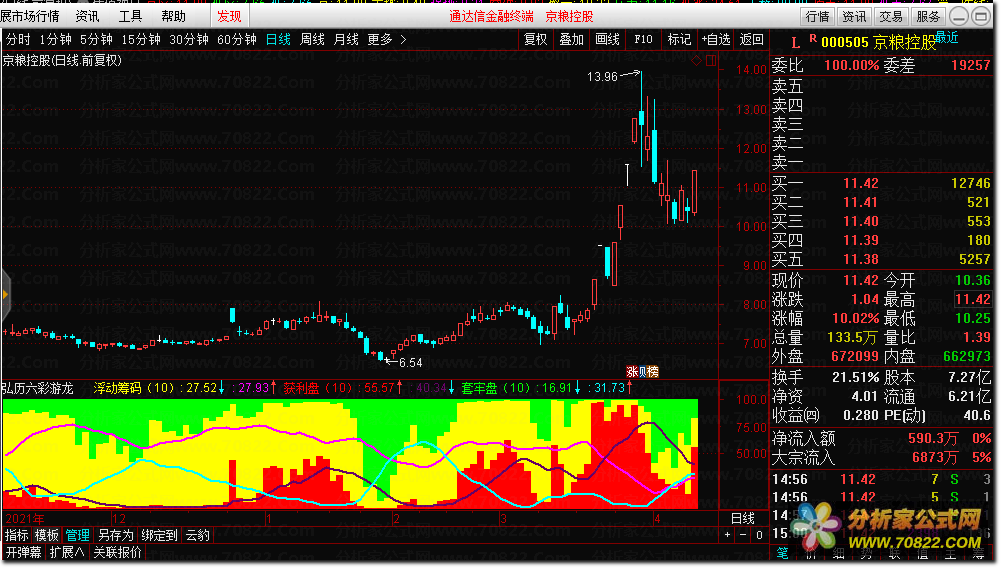Select the 买一 bid row at 11.42
Image resolution: width=1002 pixels, height=568 pixels.
(881, 183)
